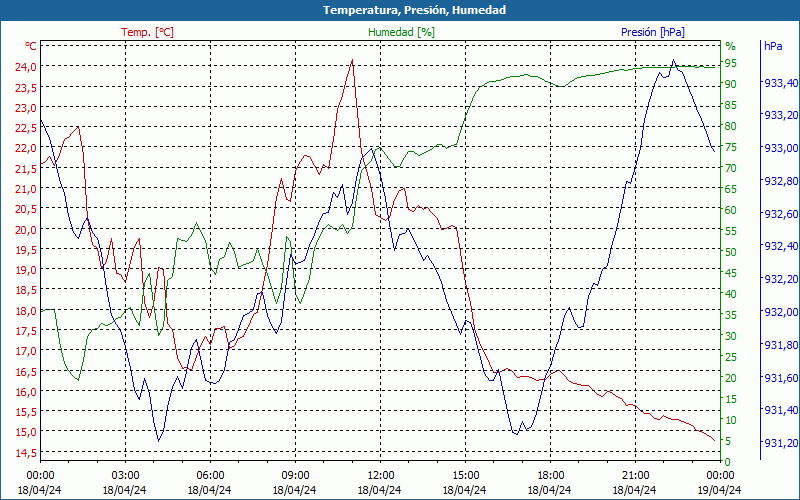The width and height of the screenshot is (800, 500).
Task: Click the 65 humidity axis value
Action: (731, 189)
